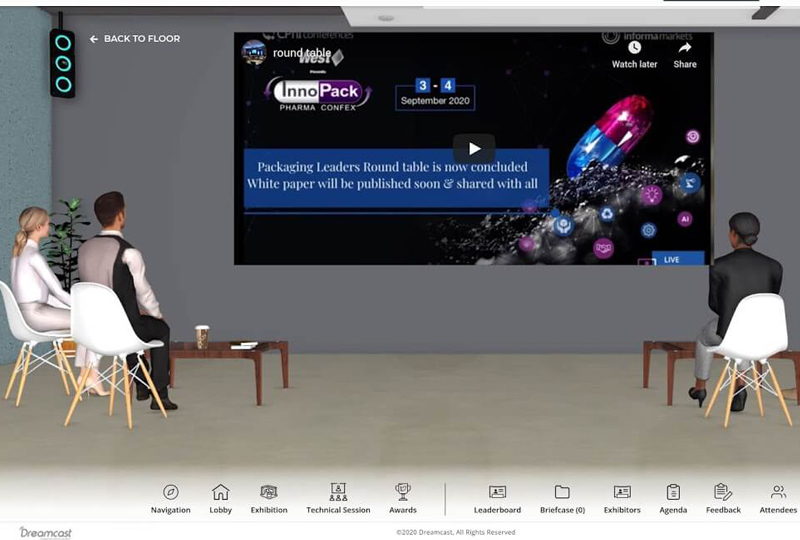The image size is (800, 540).
Task: Open the round table channel avatar
Action: point(254,53)
